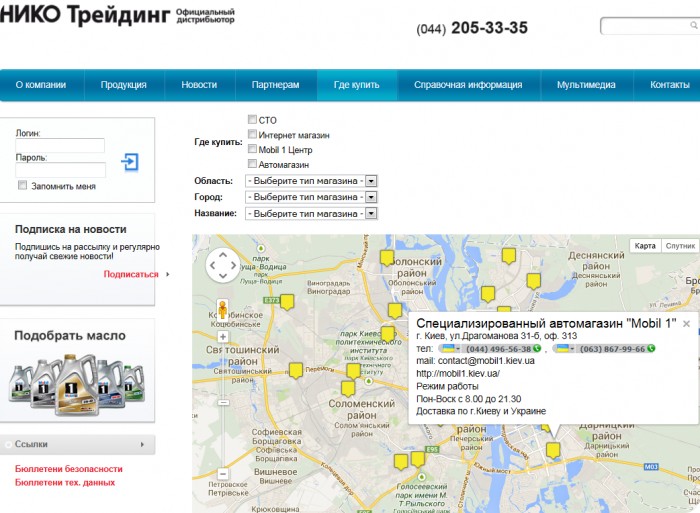Image resolution: width=700 pixels, height=513 pixels.
Task: Click the Mobil 1 oil canisters image
Action: (x=77, y=384)
